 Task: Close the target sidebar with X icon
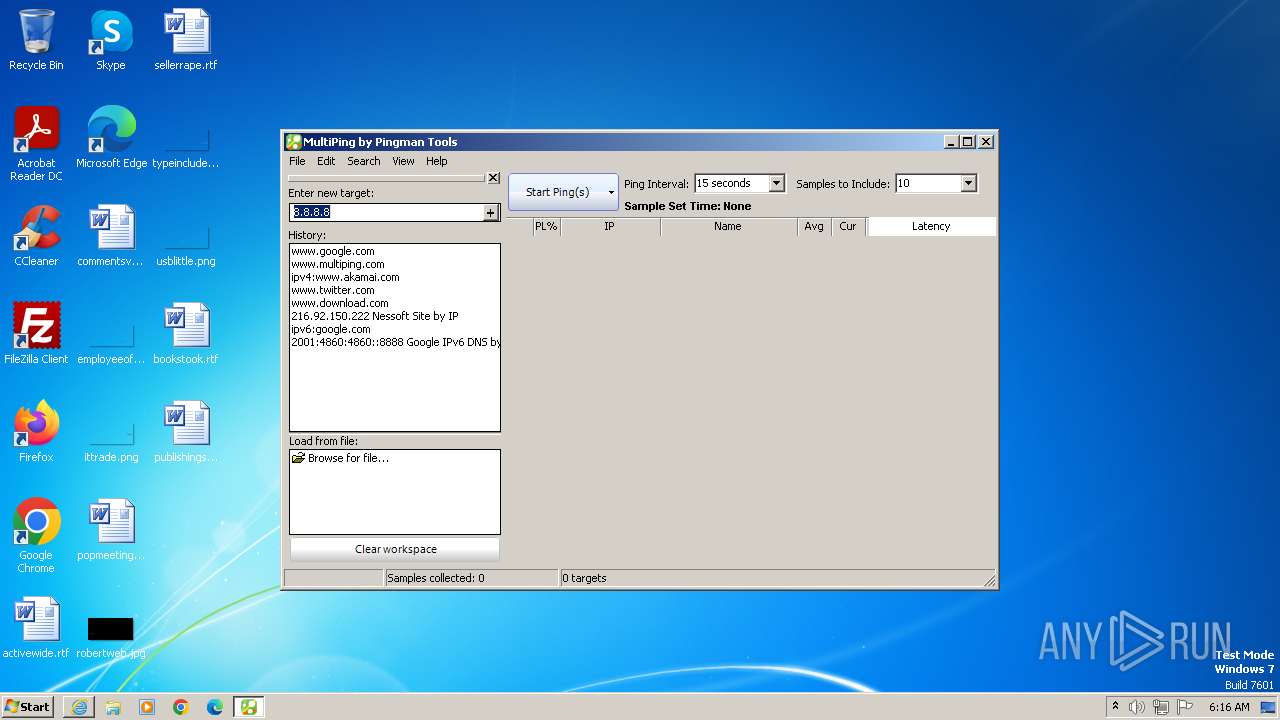click(493, 178)
